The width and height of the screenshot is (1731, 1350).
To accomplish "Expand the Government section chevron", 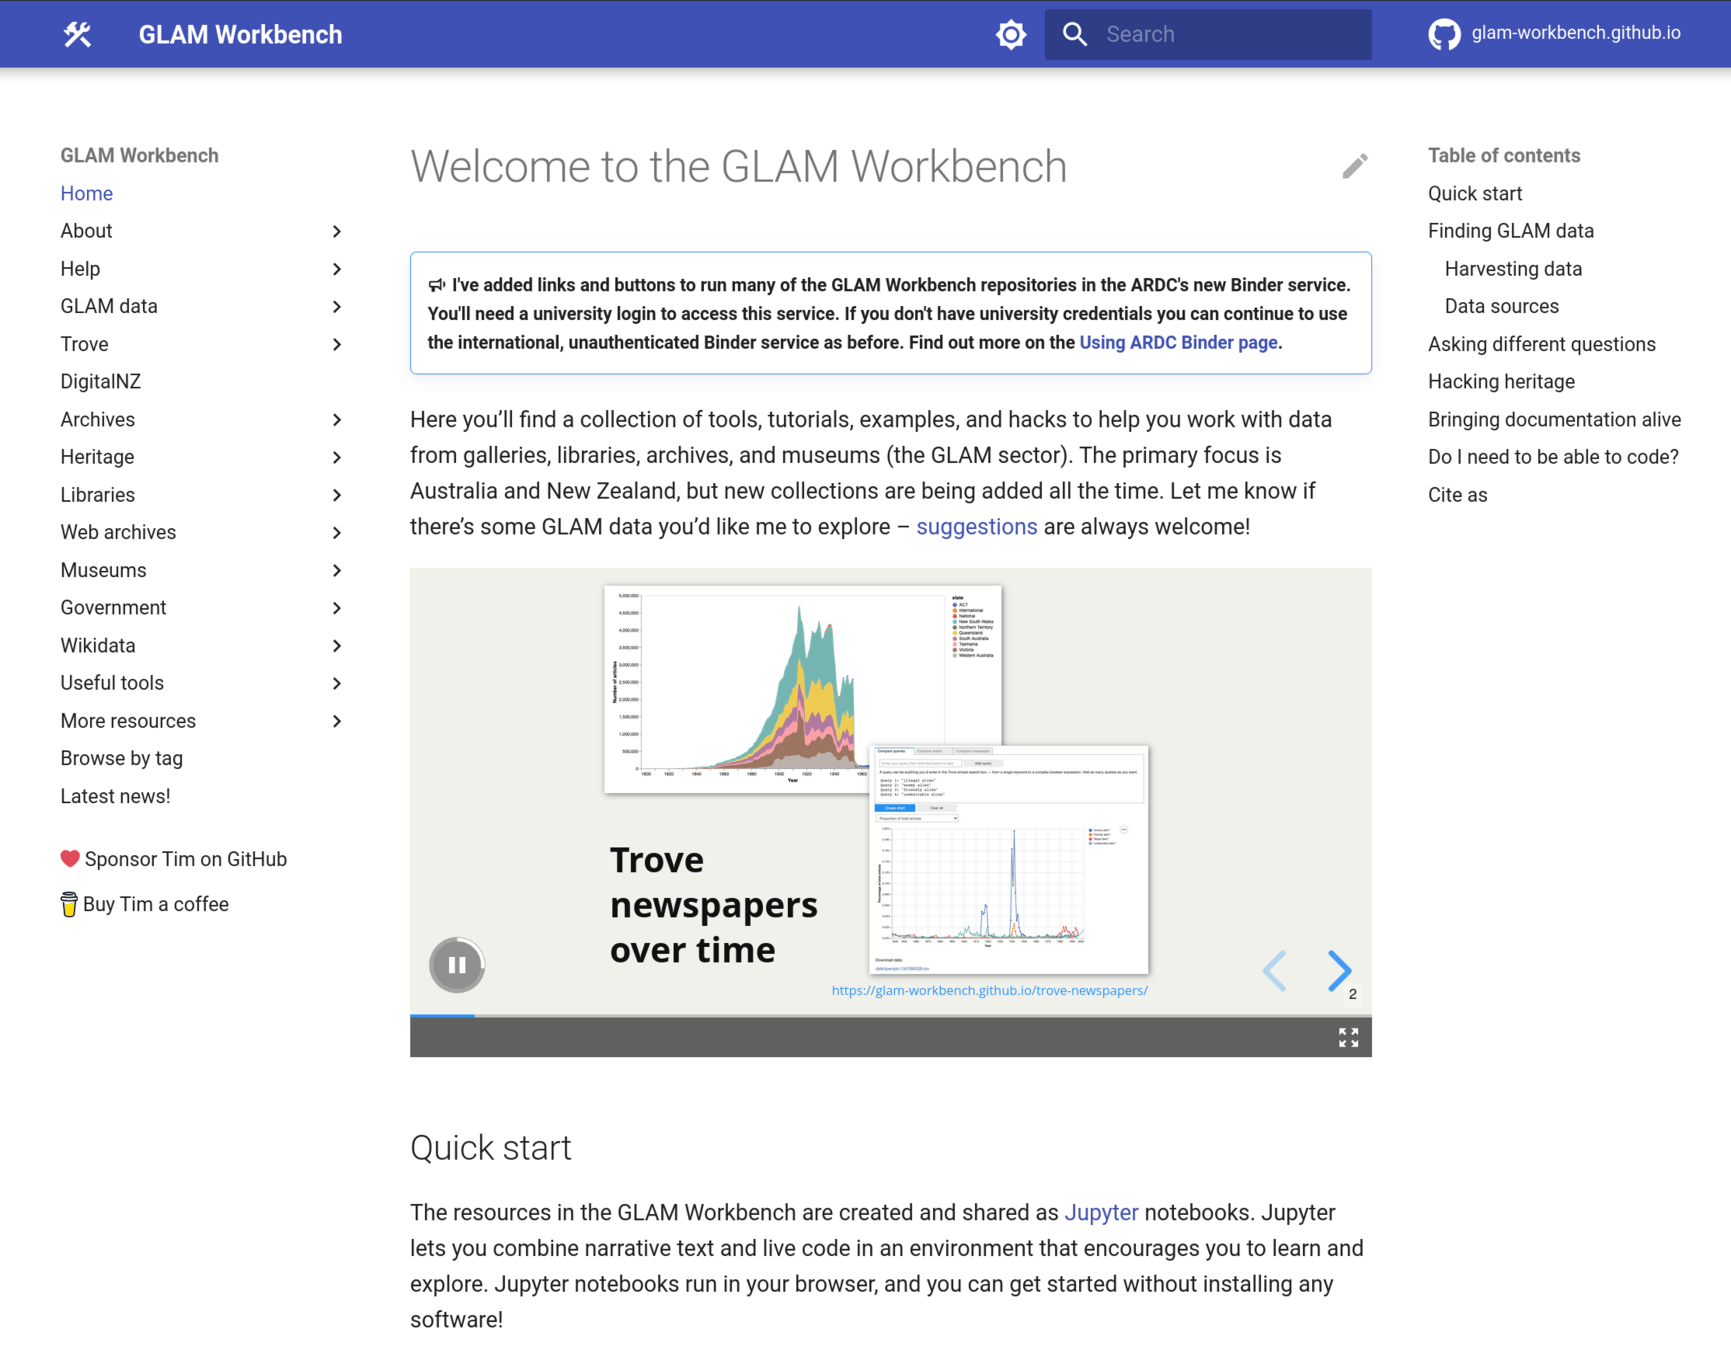I will point(337,608).
